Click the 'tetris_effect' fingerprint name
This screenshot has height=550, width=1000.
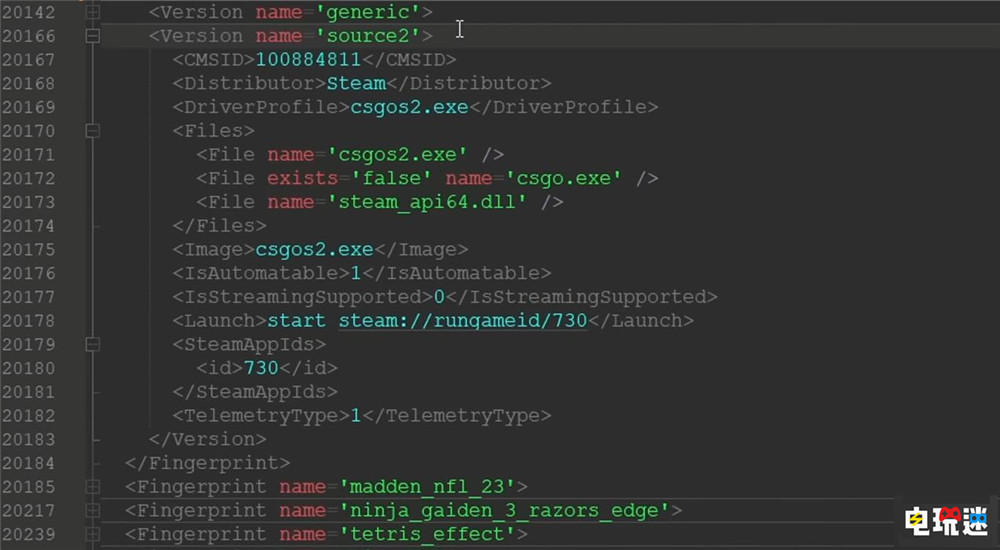(427, 534)
